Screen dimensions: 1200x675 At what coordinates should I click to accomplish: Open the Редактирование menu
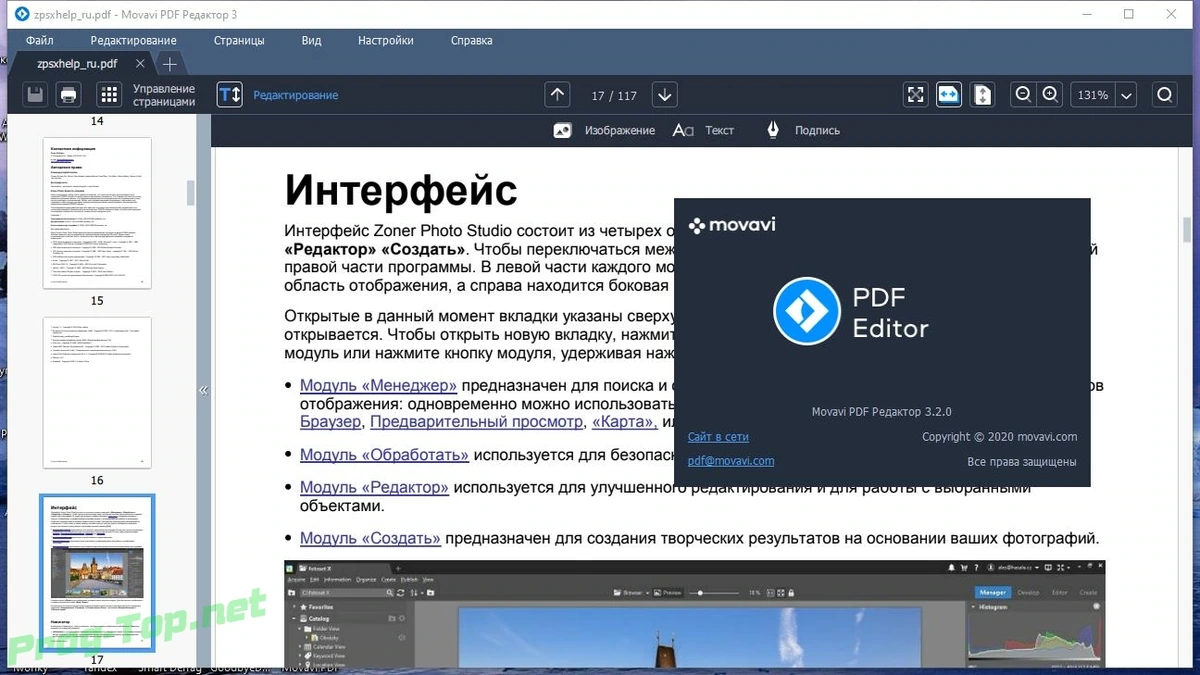[x=133, y=41]
